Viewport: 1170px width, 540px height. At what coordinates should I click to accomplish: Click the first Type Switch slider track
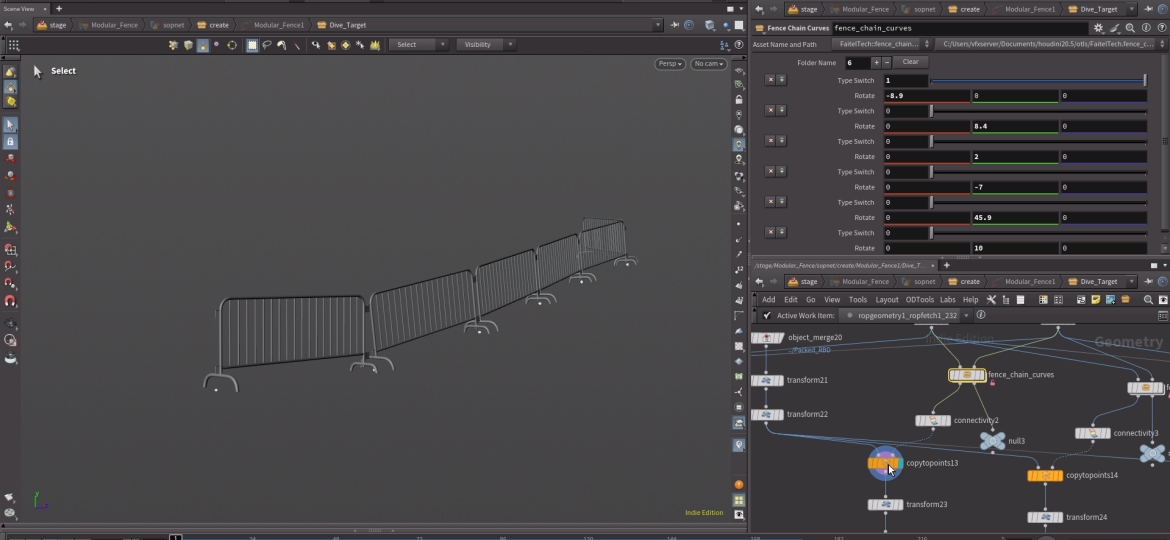tap(1038, 81)
